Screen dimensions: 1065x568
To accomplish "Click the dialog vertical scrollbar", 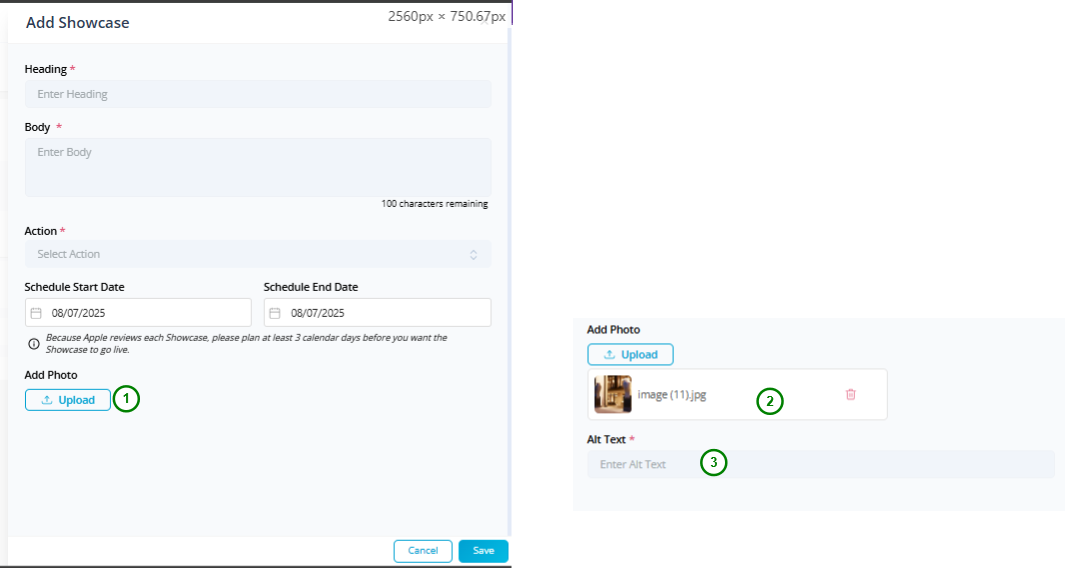I will point(509,282).
